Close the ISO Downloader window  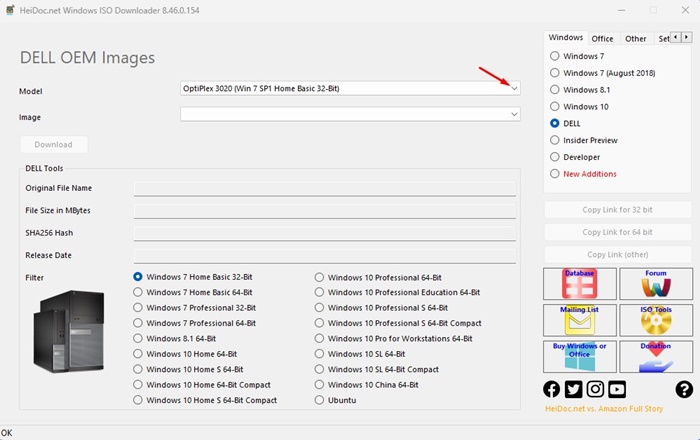click(x=685, y=10)
